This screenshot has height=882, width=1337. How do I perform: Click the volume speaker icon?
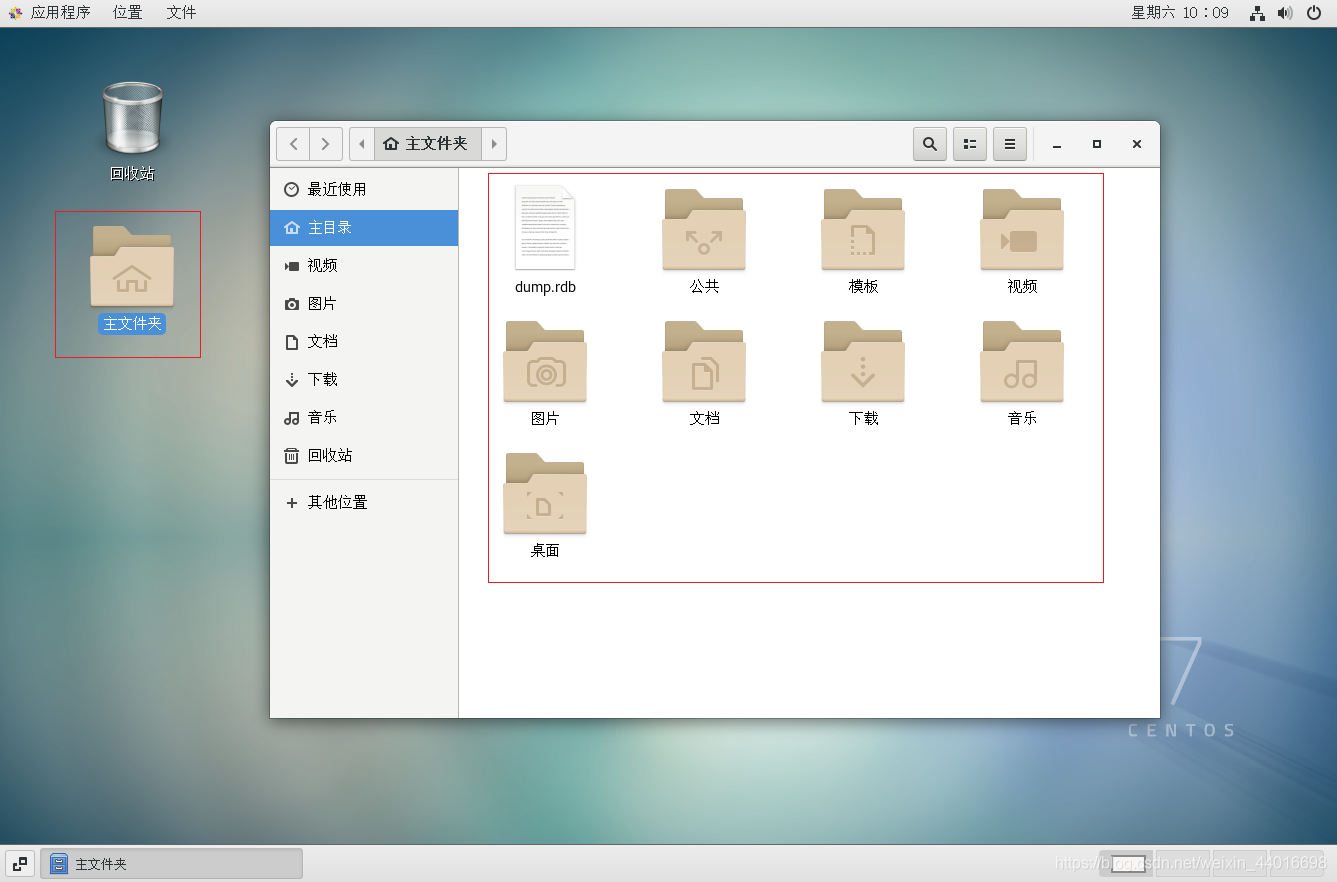tap(1285, 13)
